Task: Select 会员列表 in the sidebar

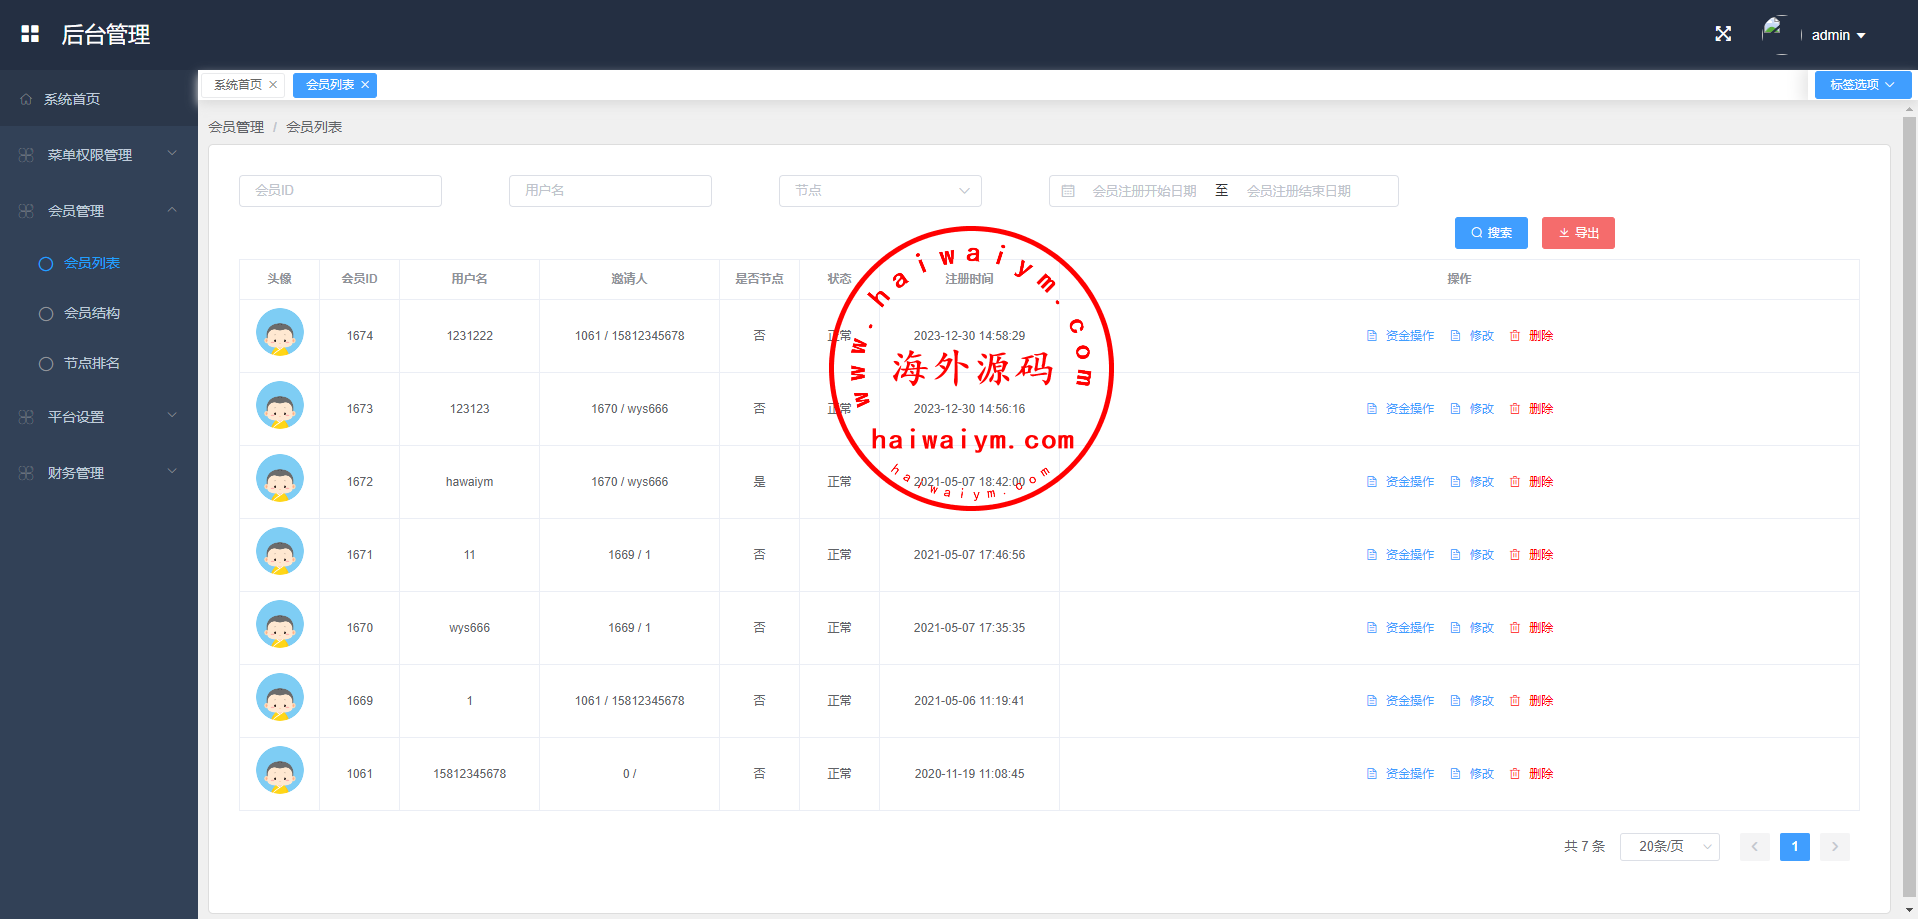Action: pos(92,263)
